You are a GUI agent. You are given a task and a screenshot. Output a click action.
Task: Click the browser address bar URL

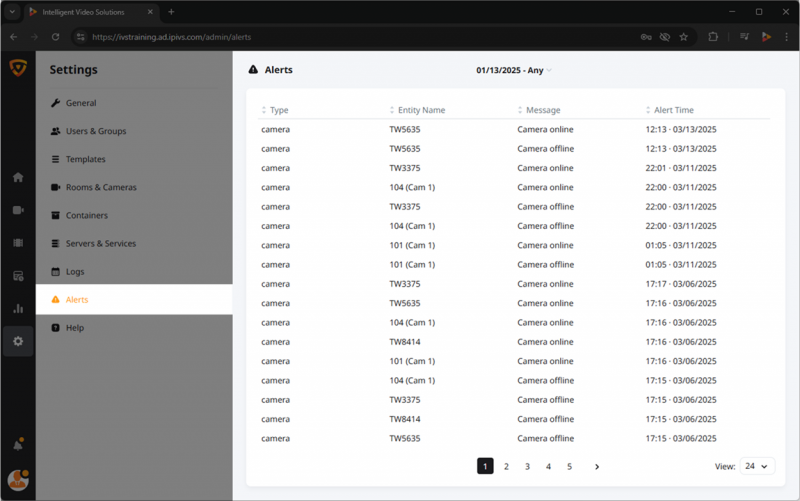point(171,37)
